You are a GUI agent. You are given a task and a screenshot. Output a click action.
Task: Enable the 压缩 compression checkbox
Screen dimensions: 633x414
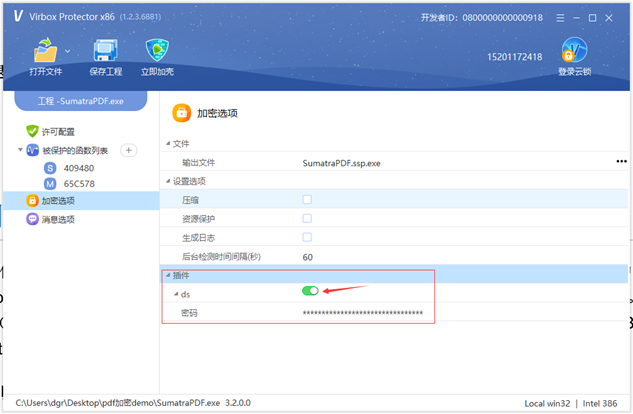tap(307, 199)
